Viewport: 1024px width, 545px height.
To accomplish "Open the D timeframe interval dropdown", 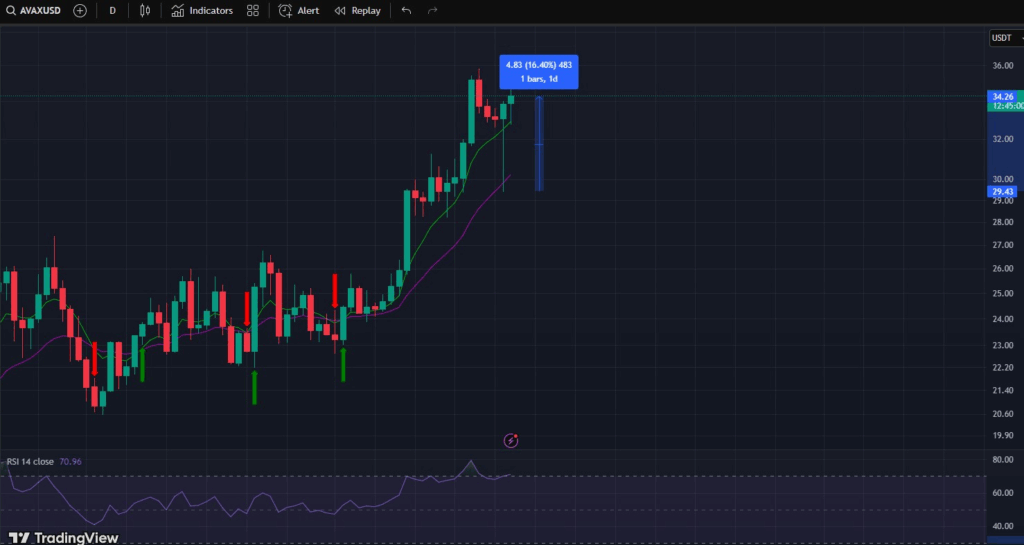I will click(112, 10).
